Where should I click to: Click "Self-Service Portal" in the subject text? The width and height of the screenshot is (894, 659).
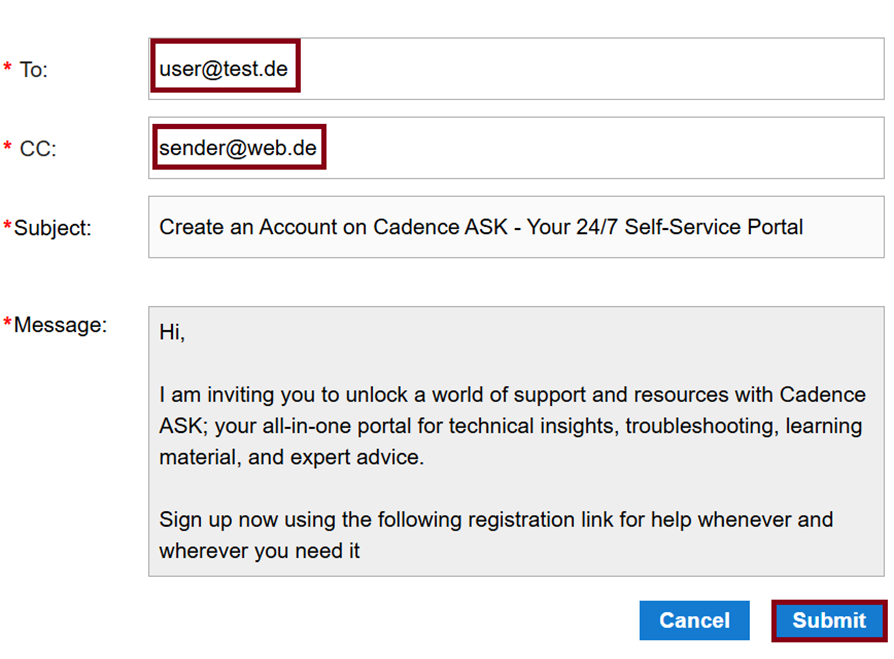click(713, 227)
